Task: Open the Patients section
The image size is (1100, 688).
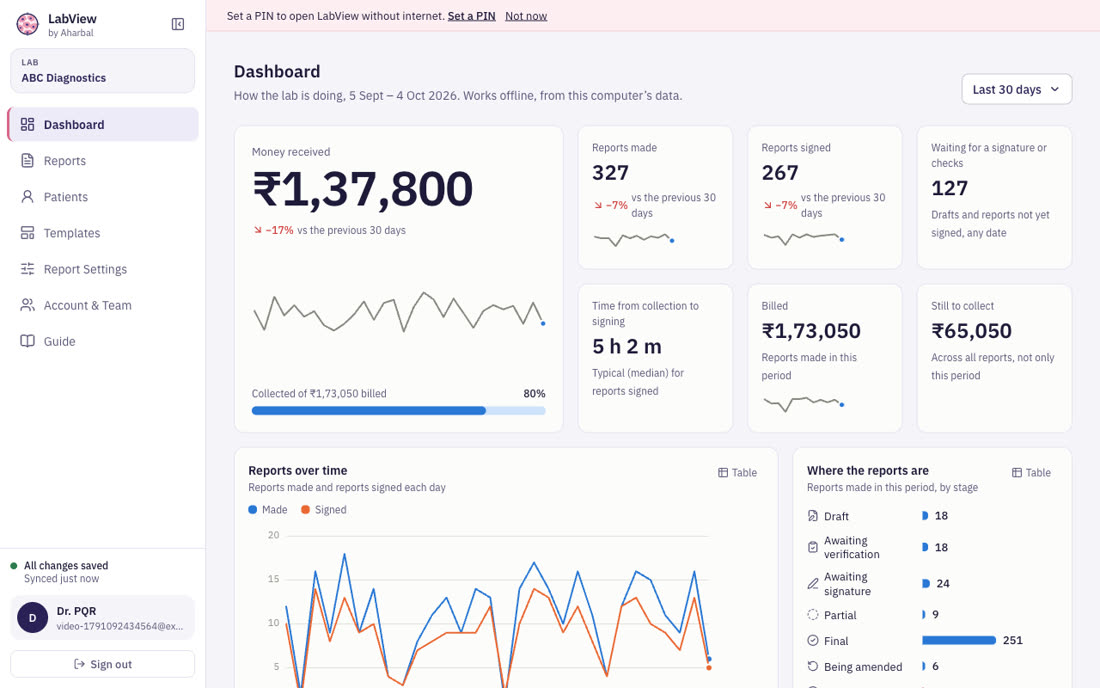Action: (103, 196)
